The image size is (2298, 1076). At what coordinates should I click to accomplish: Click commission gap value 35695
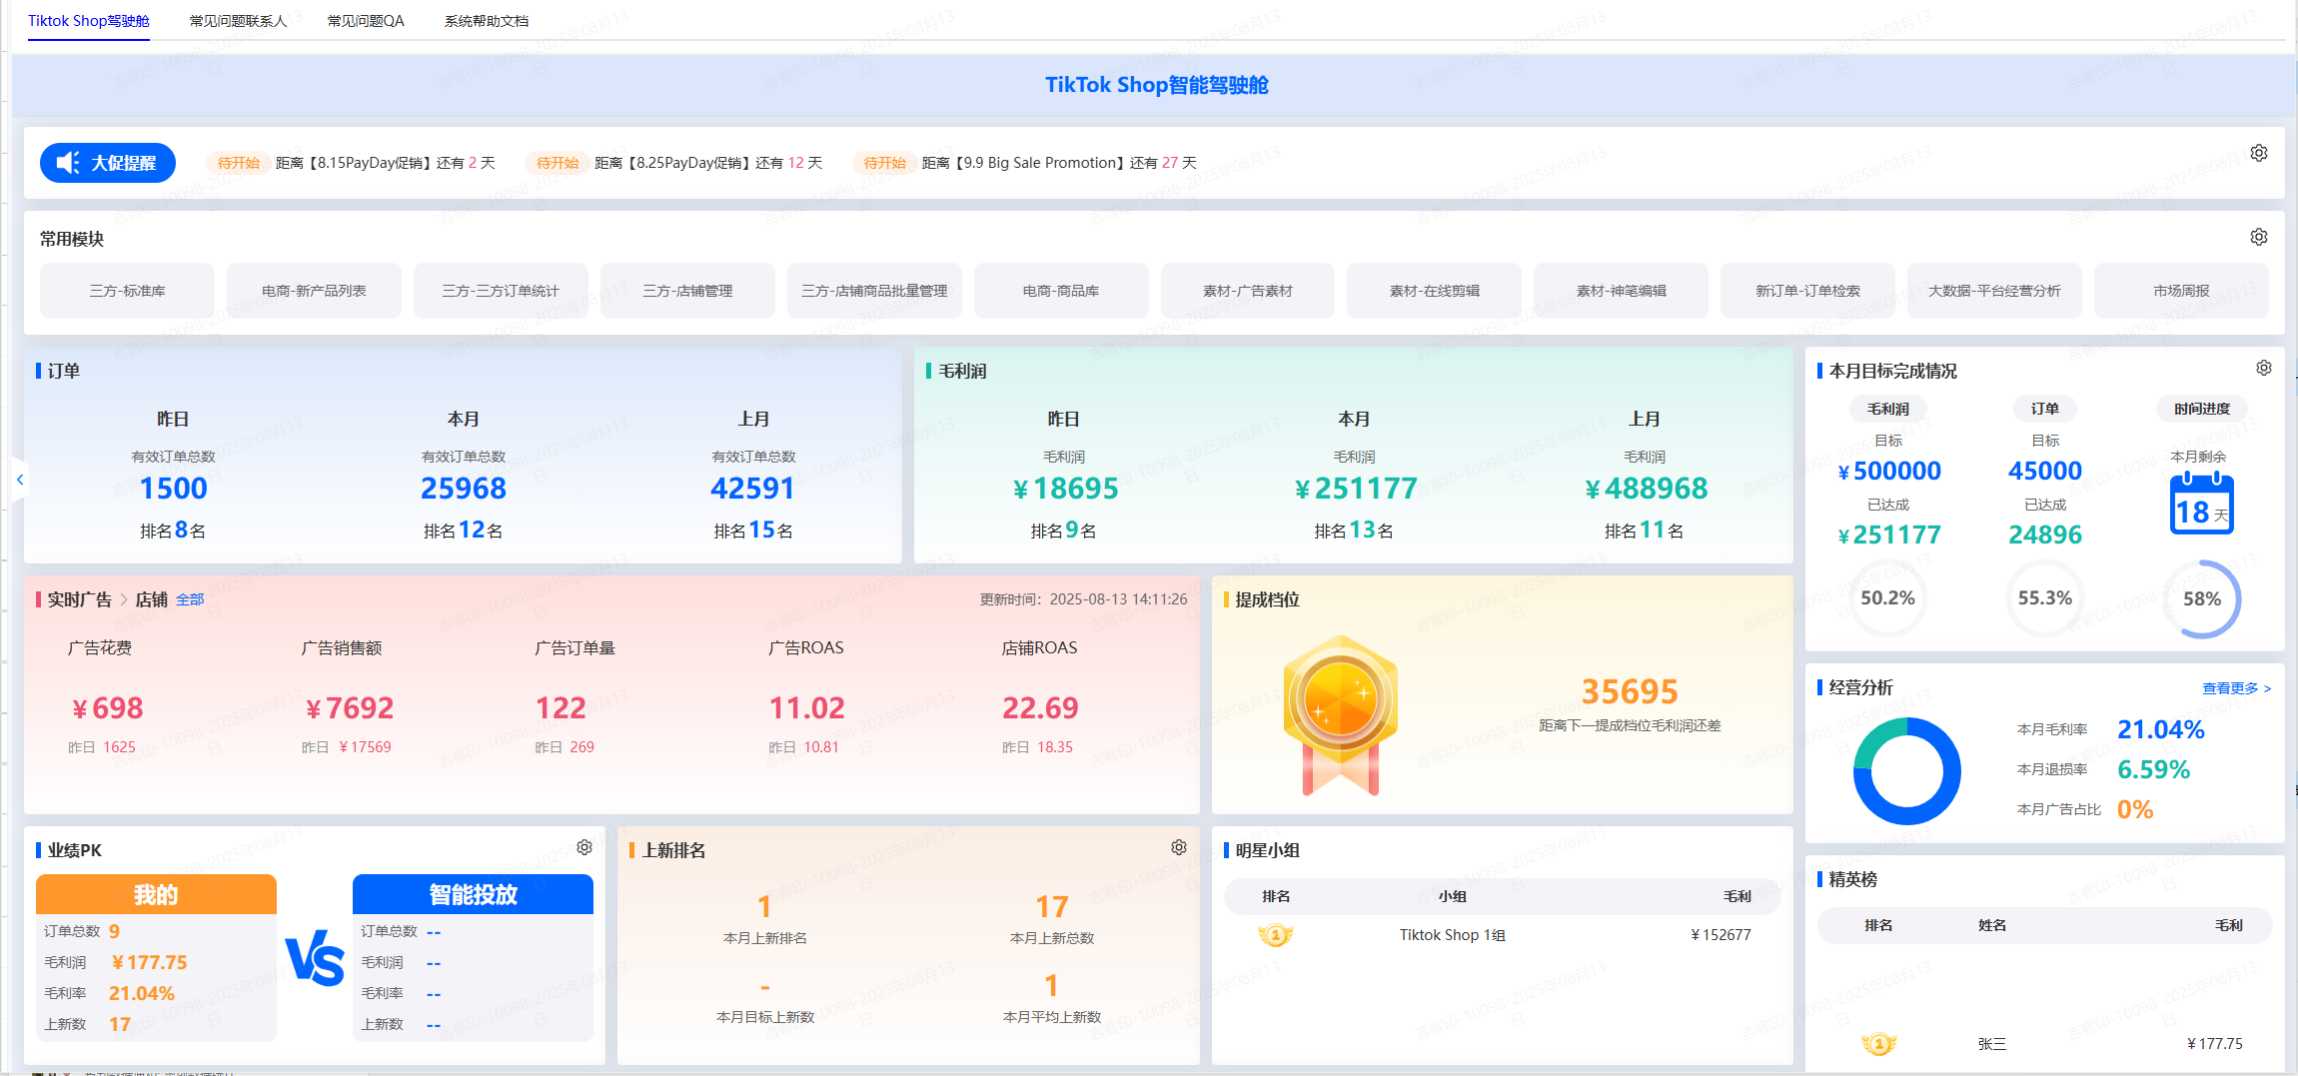(1629, 691)
